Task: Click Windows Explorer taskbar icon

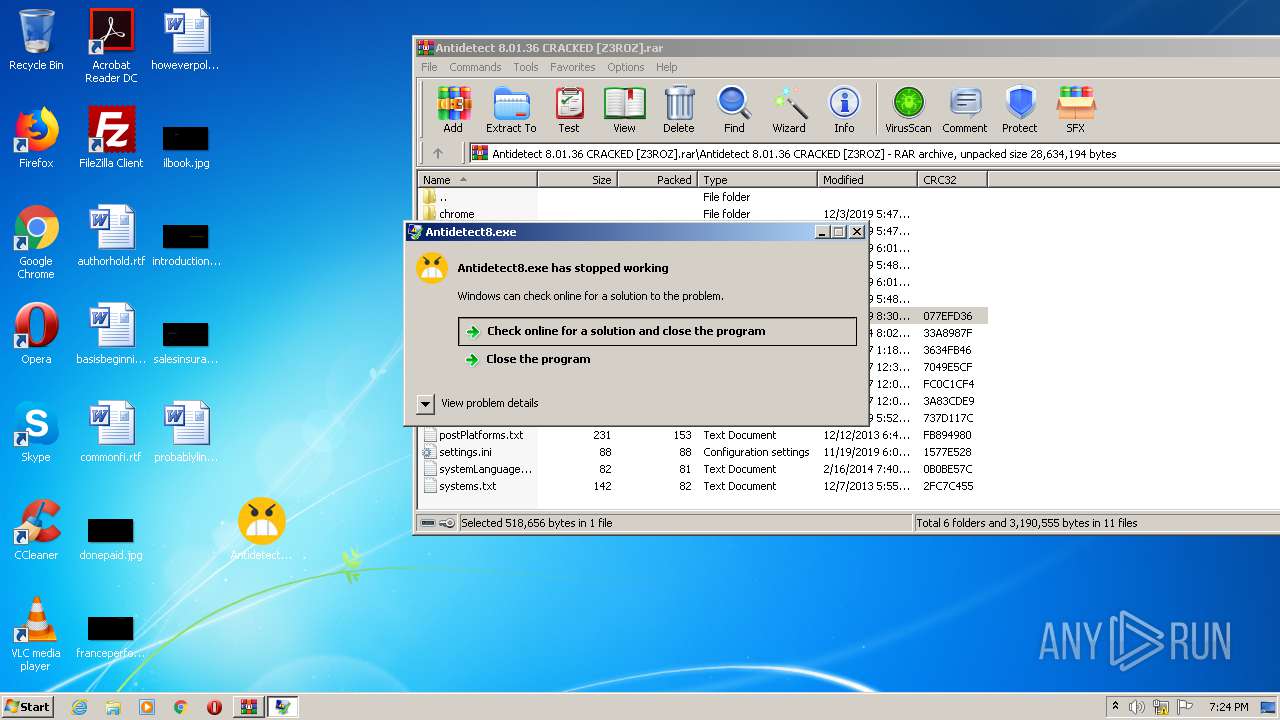Action: pyautogui.click(x=113, y=707)
